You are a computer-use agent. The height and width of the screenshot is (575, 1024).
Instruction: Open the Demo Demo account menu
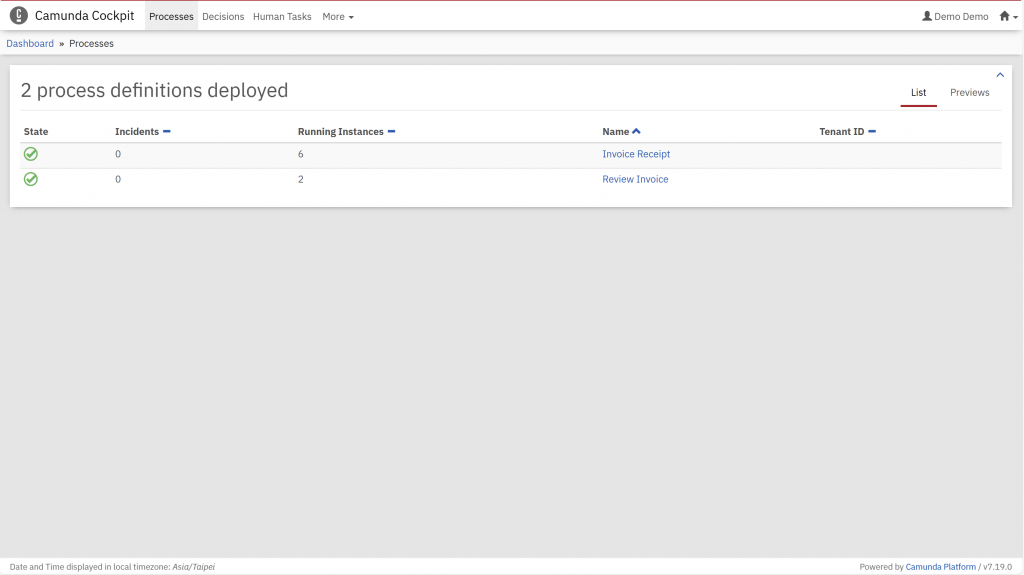(955, 16)
